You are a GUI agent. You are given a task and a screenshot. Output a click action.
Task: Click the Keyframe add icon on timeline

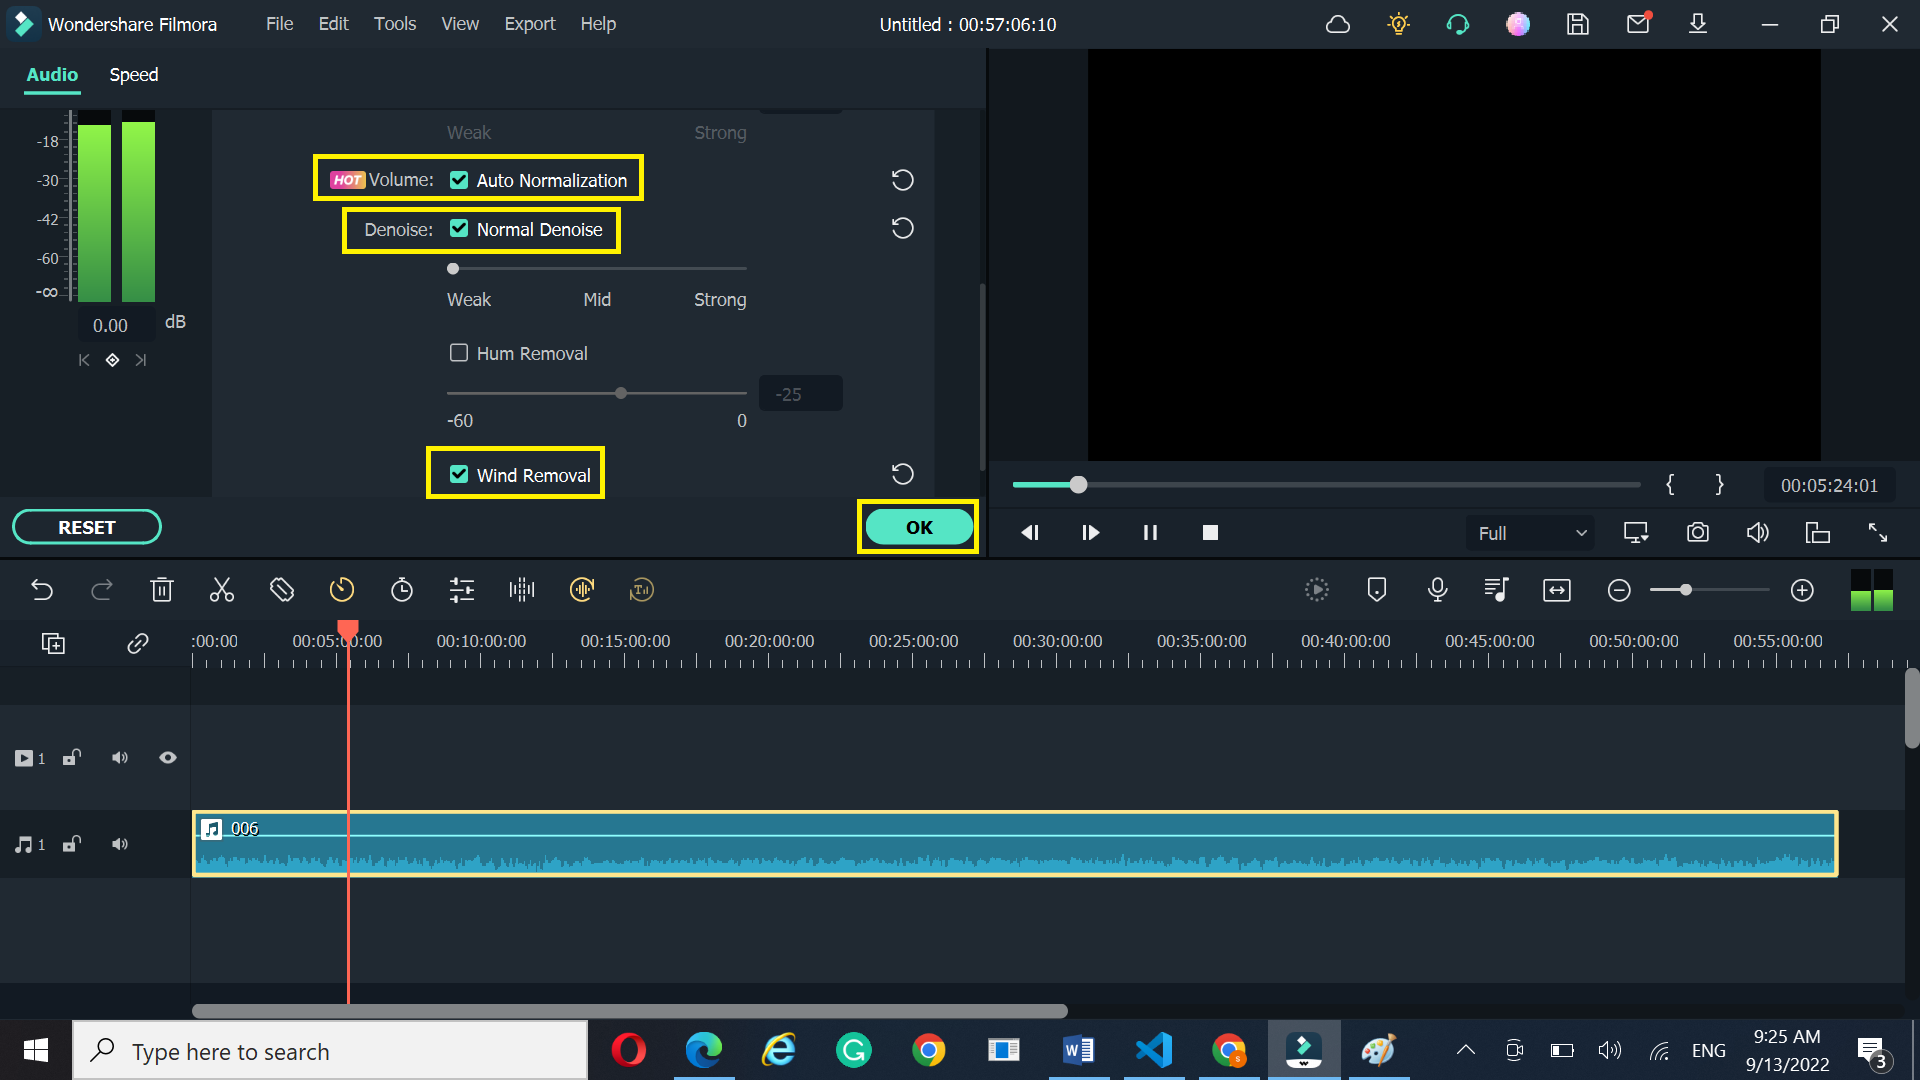[112, 360]
